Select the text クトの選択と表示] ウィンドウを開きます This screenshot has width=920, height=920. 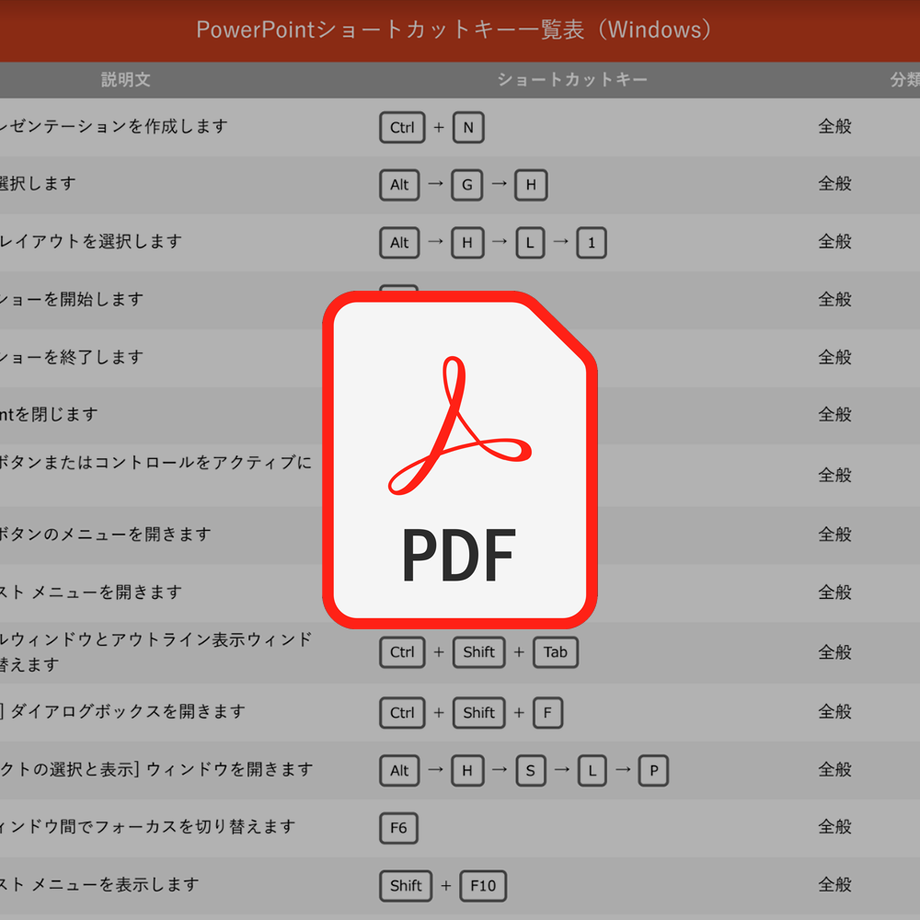coord(157,769)
